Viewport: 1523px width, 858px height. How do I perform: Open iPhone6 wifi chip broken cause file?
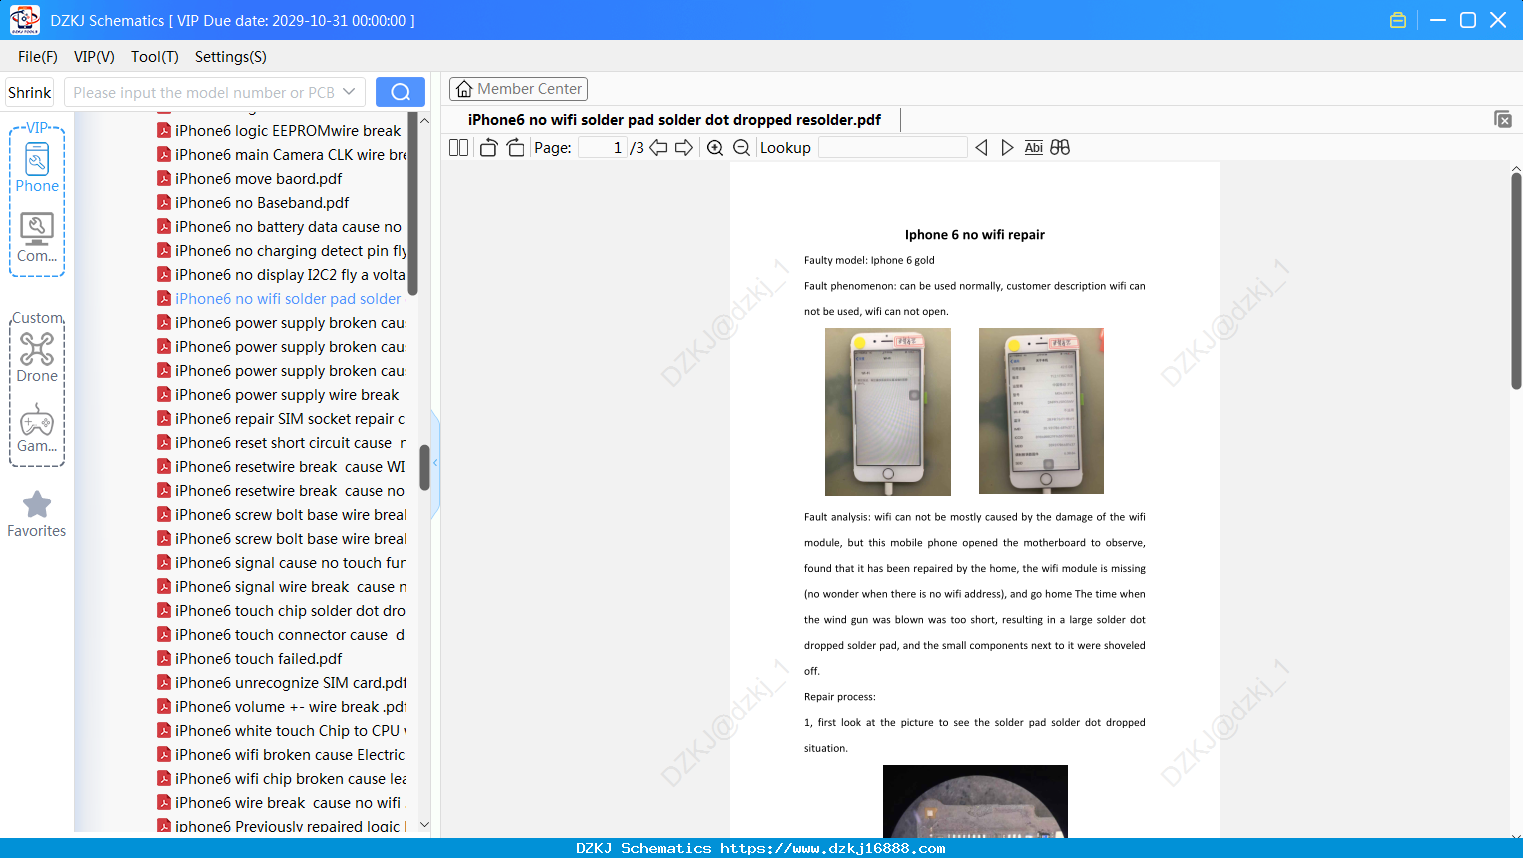coord(280,779)
